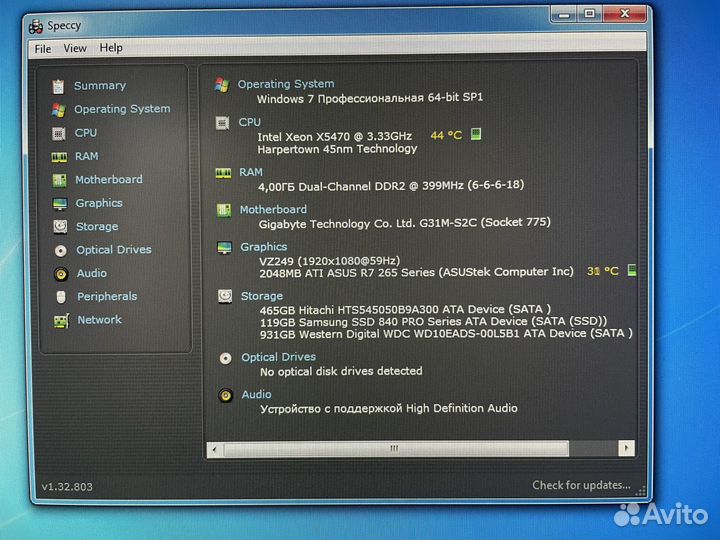Screen dimensions: 720x540
Task: Click the Intel Xeon X5470 @ 3.33GHz text
Action: pyautogui.click(x=334, y=136)
